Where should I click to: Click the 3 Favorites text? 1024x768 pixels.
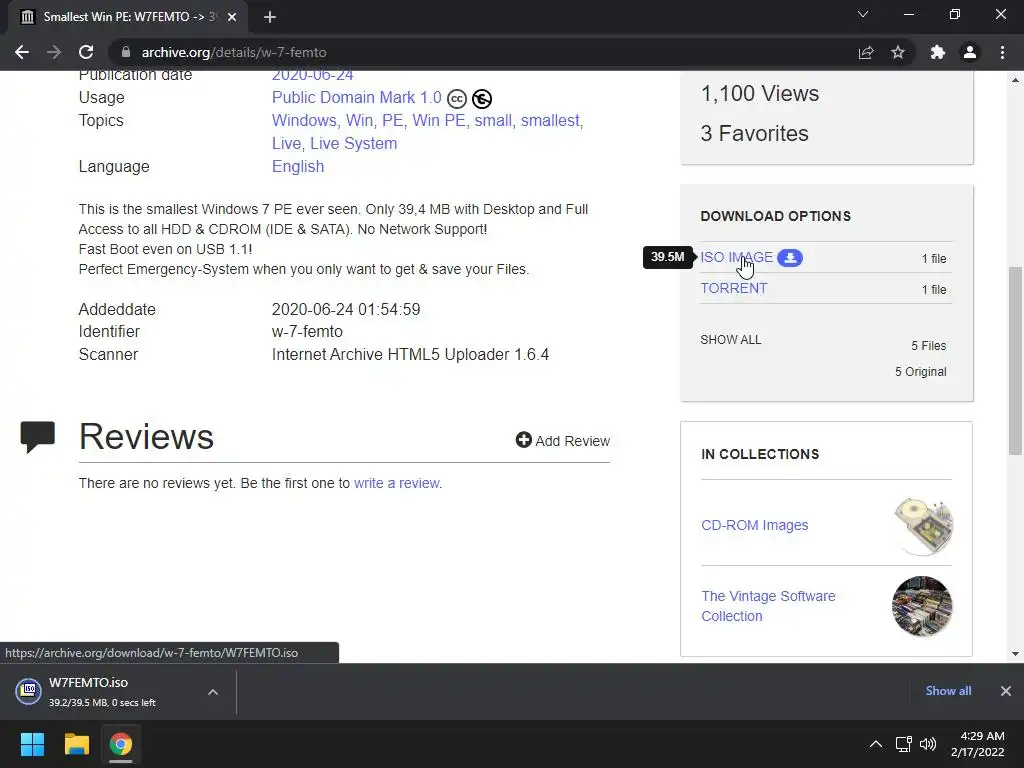tap(754, 133)
